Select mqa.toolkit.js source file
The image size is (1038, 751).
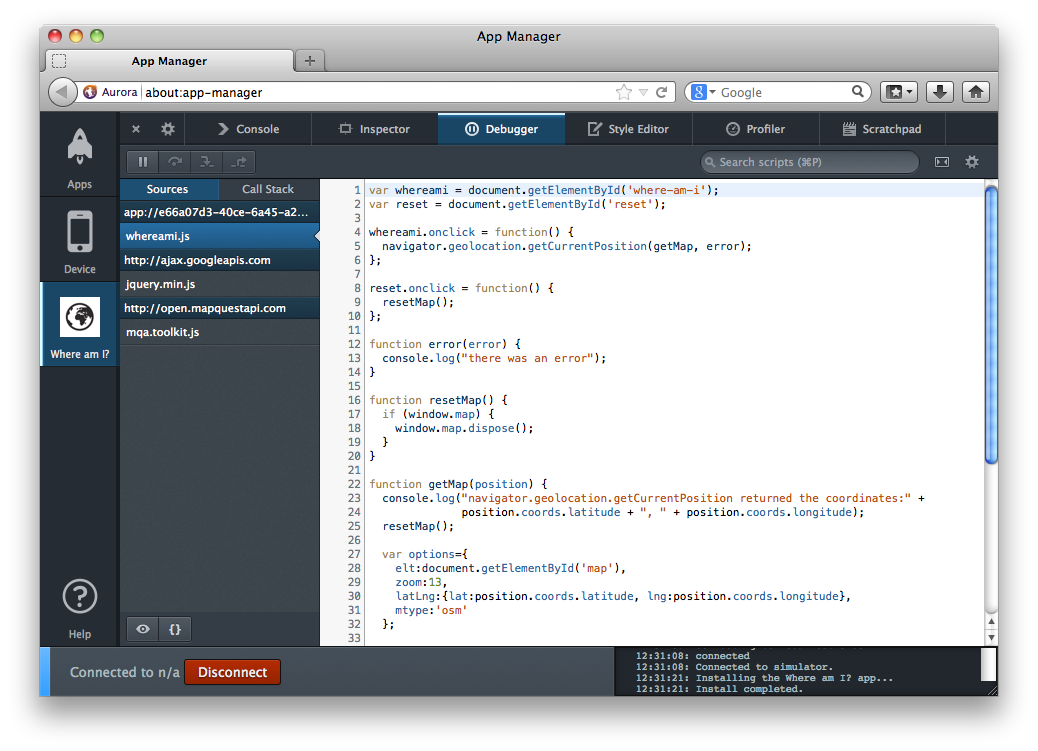[x=220, y=332]
